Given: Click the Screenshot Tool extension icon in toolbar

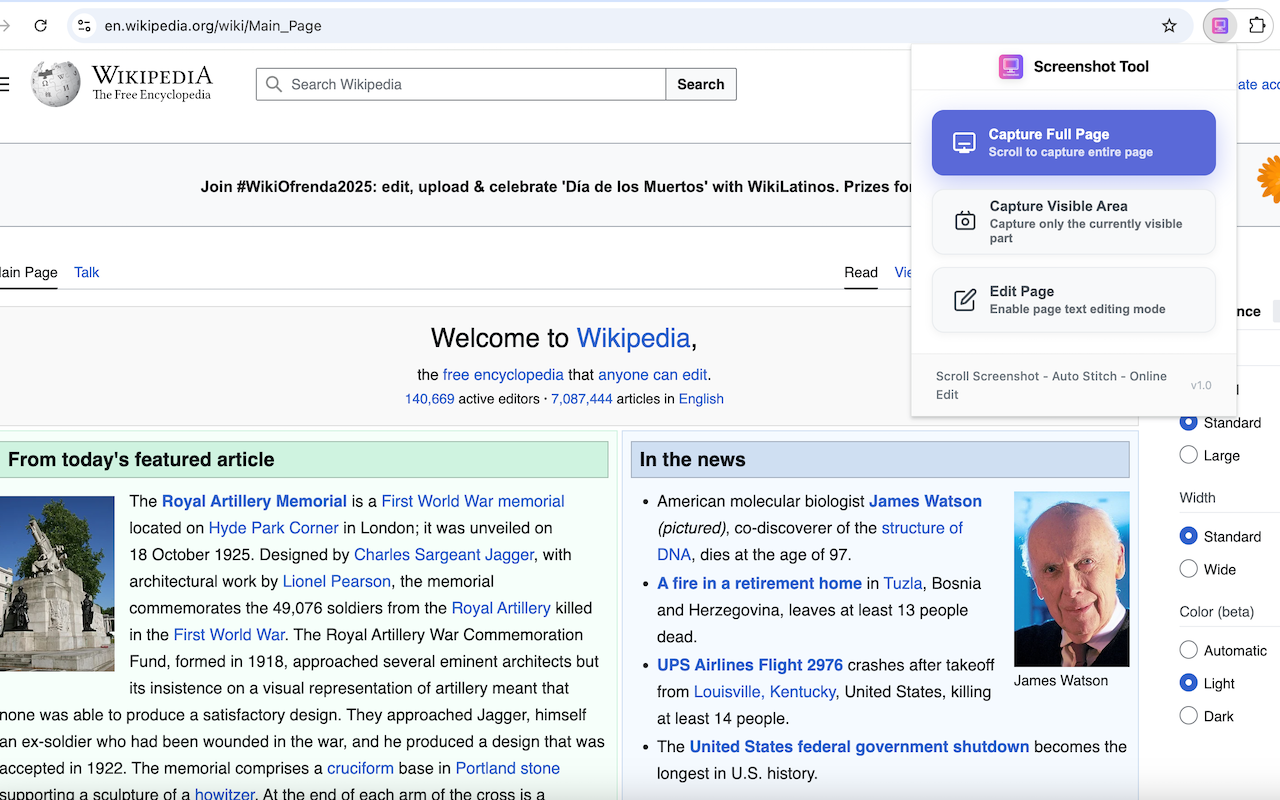Looking at the screenshot, I should tap(1220, 26).
